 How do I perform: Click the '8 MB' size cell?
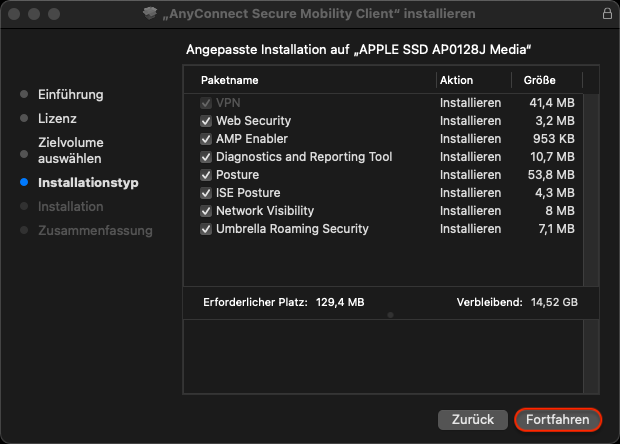click(x=560, y=211)
